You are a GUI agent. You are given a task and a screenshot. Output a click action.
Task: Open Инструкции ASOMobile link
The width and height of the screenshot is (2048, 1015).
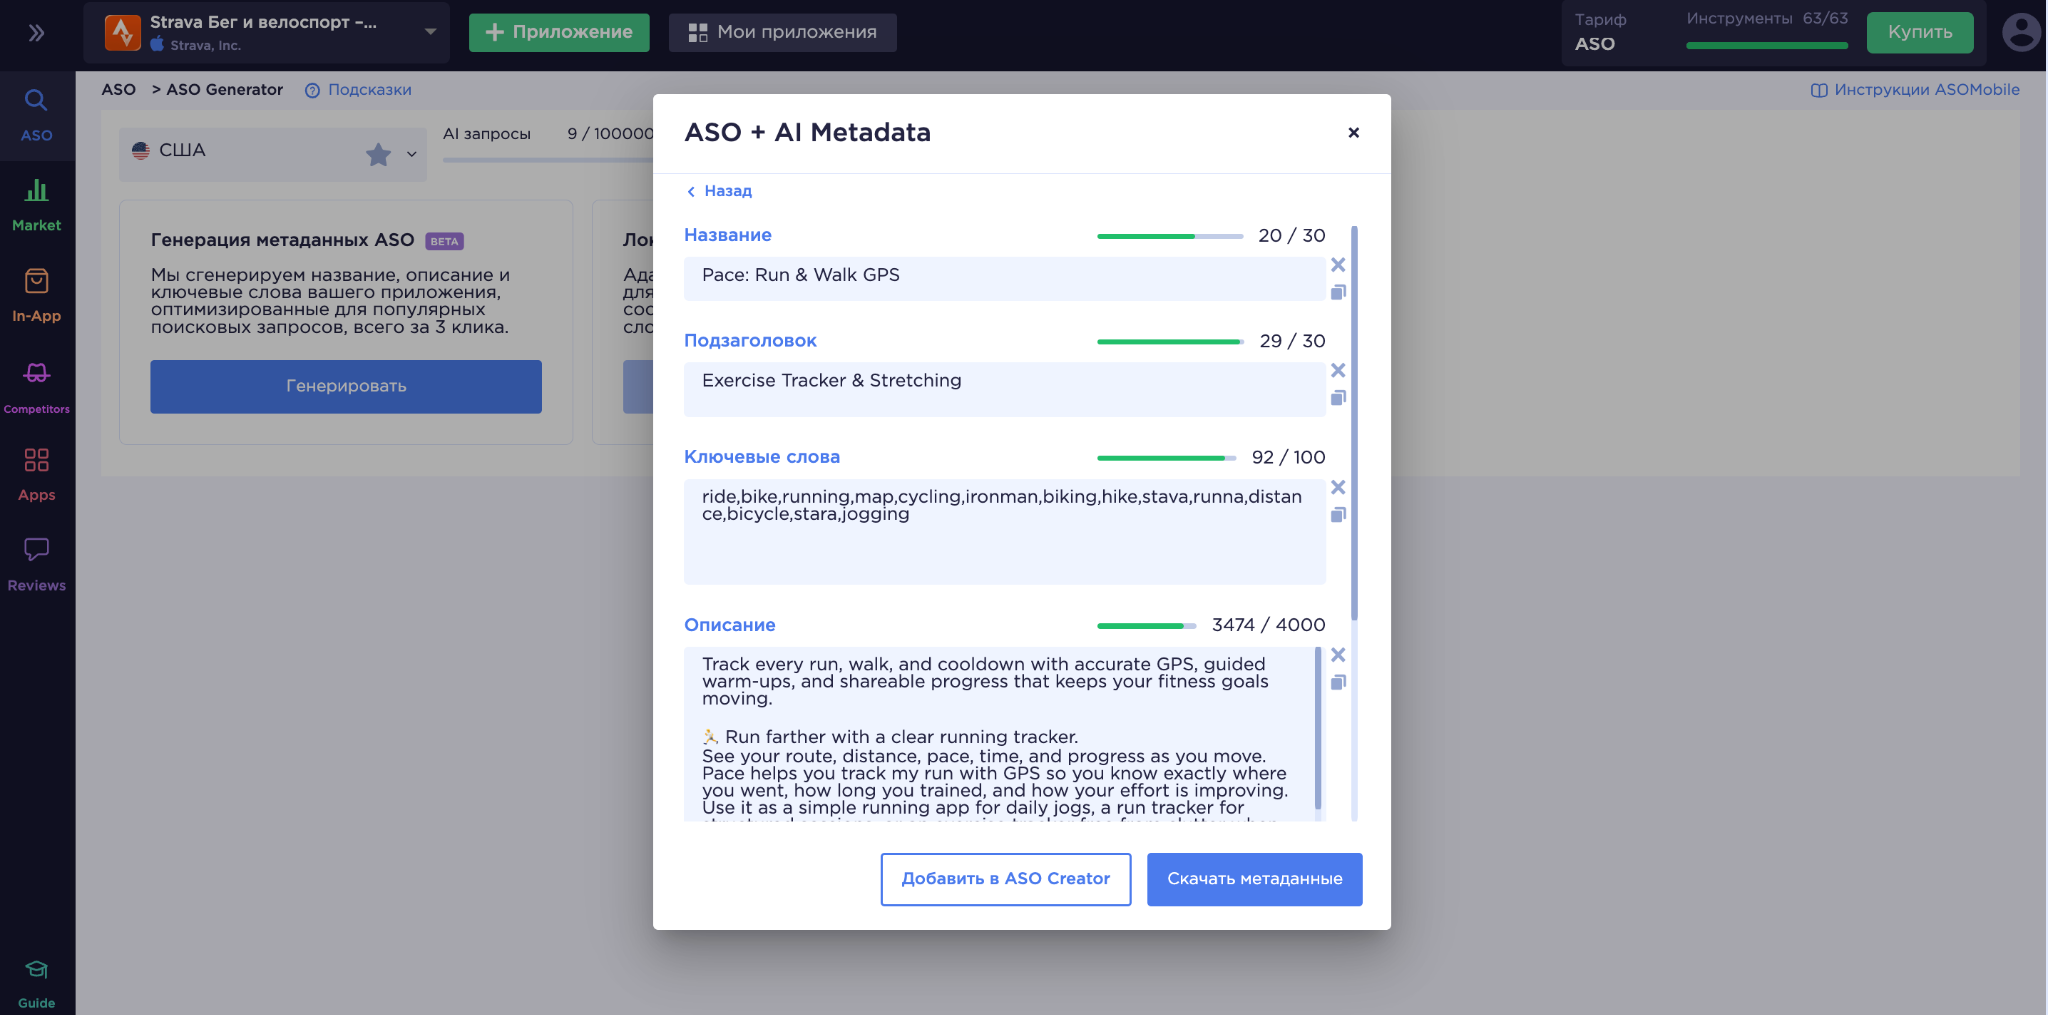point(1926,90)
